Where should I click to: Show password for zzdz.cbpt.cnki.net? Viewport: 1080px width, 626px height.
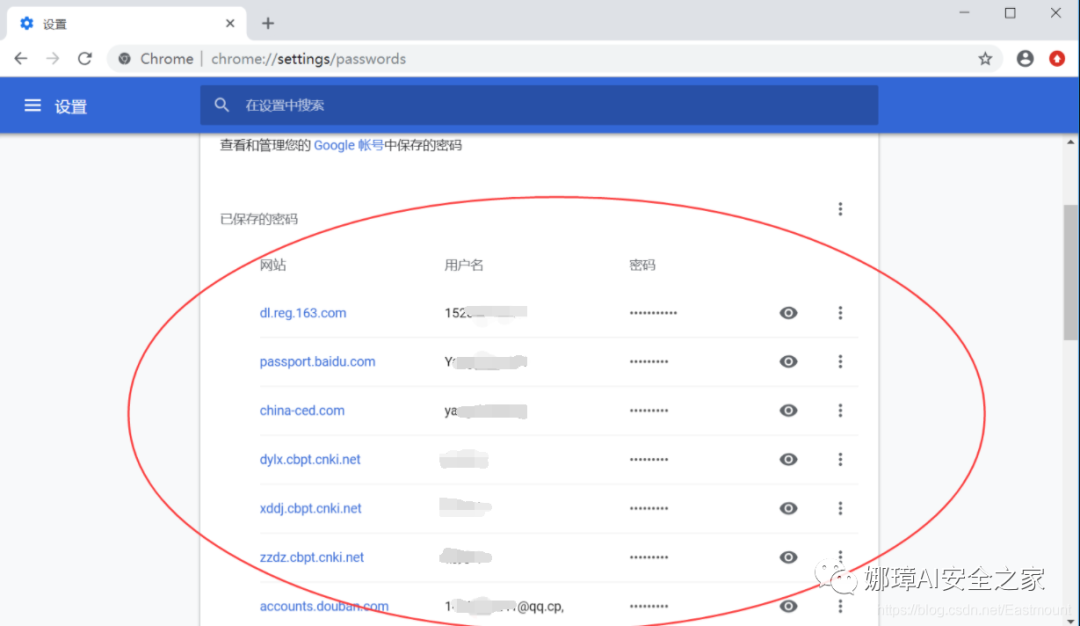[x=788, y=557]
